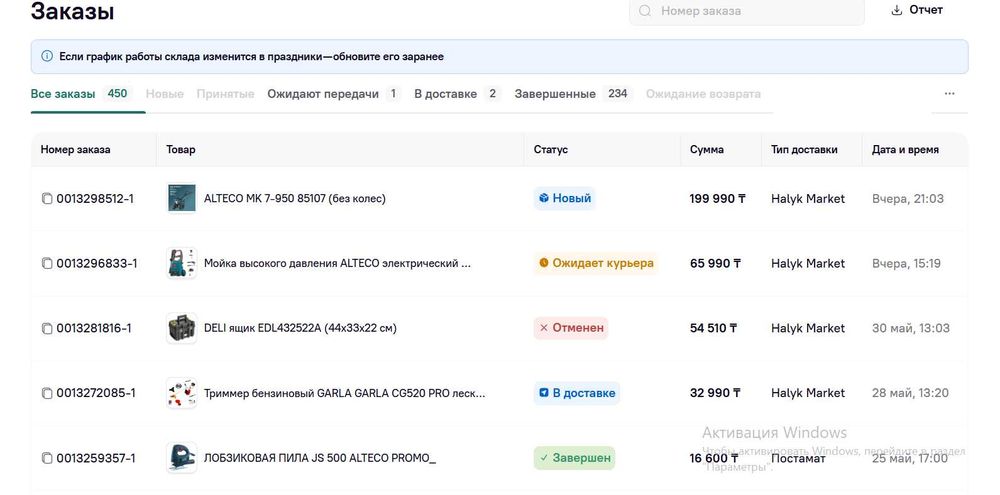The image size is (1000, 495).
Task: Click the Отчет button
Action: tap(916, 10)
